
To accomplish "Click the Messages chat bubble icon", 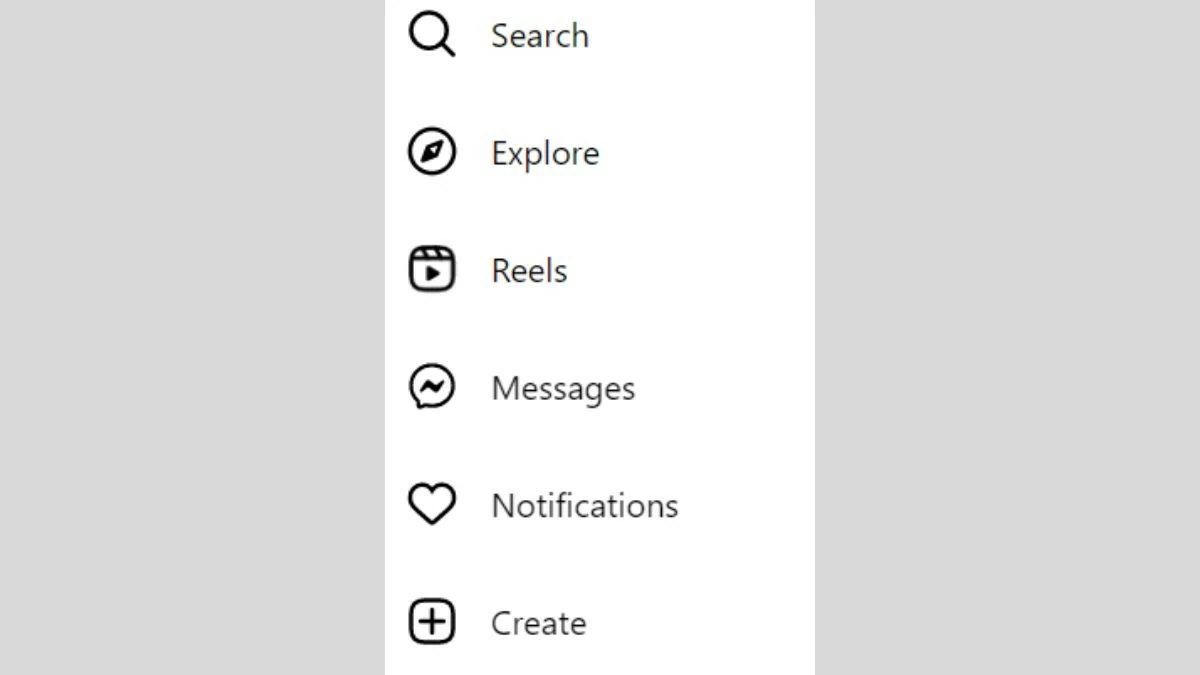I will pyautogui.click(x=431, y=387).
